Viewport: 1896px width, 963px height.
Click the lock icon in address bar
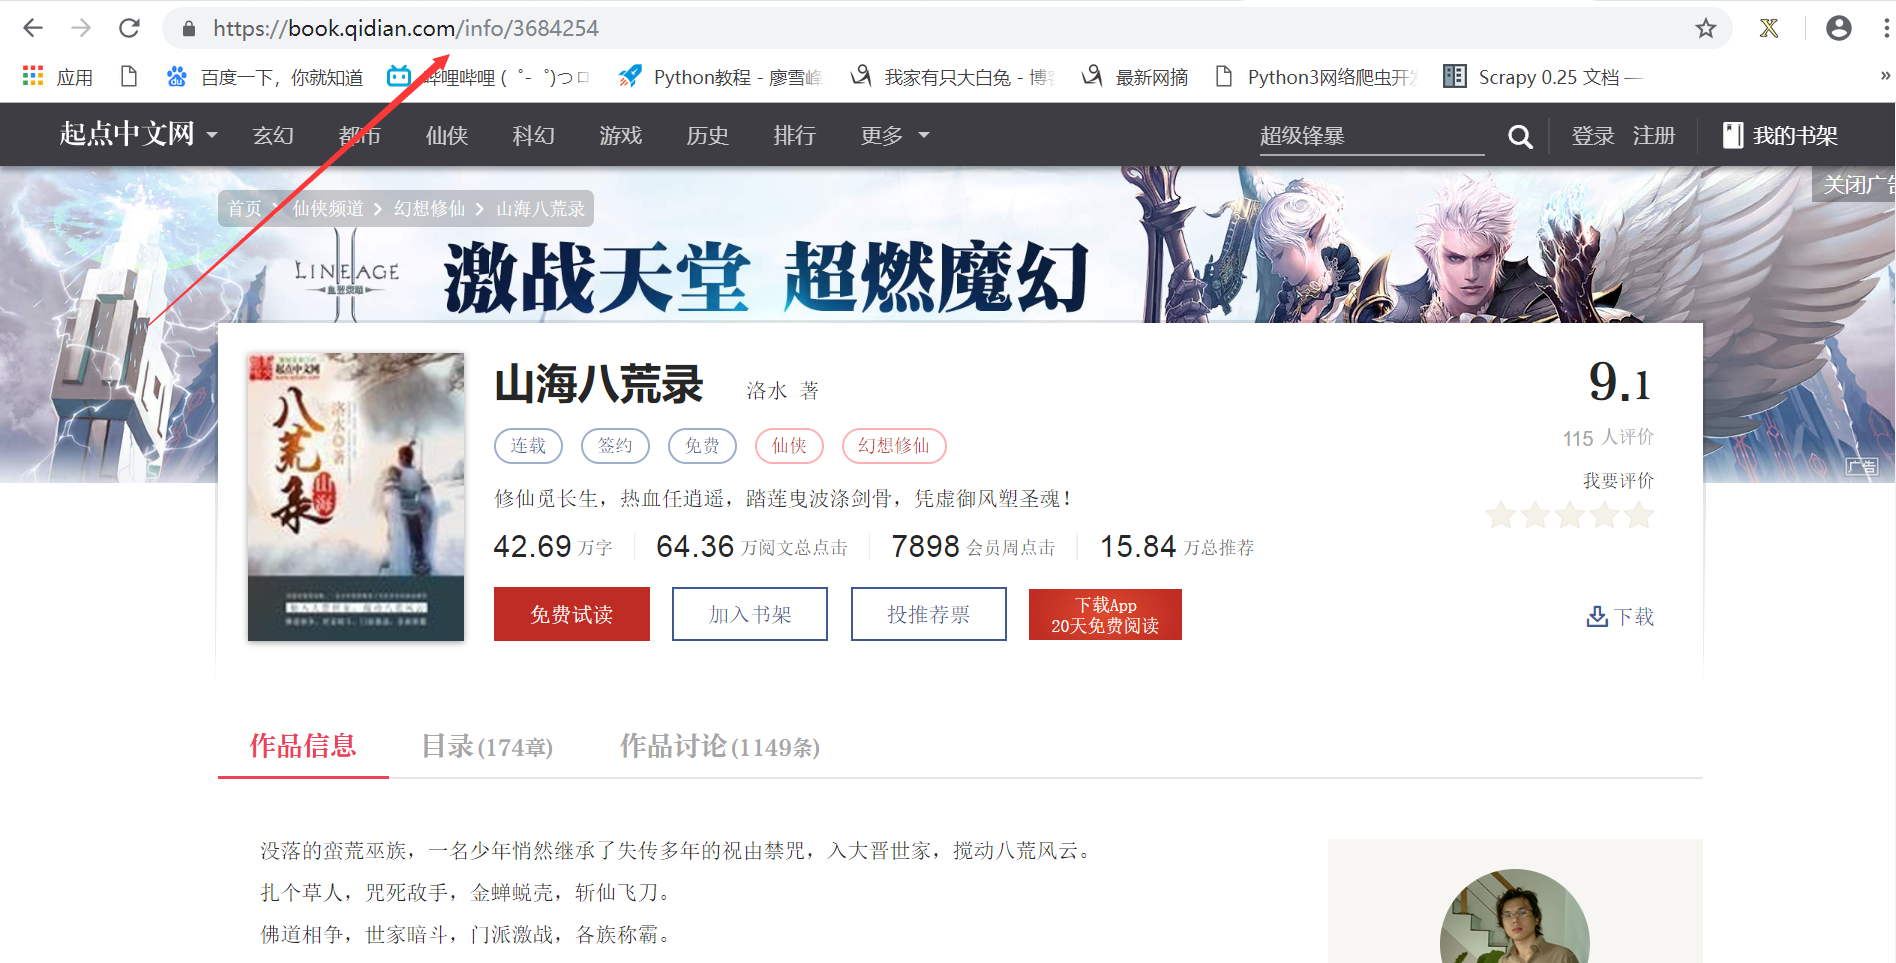coord(188,29)
